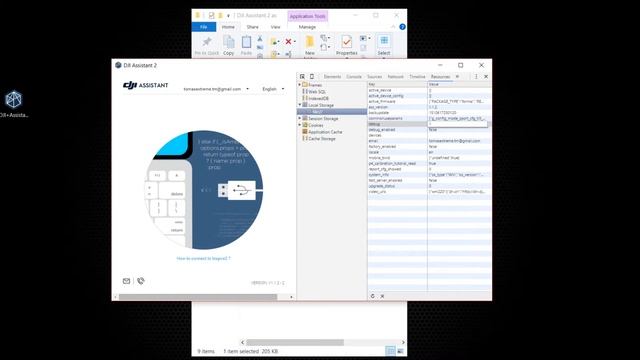
Task: Open the DevTools kebab options menu
Action: tap(476, 76)
